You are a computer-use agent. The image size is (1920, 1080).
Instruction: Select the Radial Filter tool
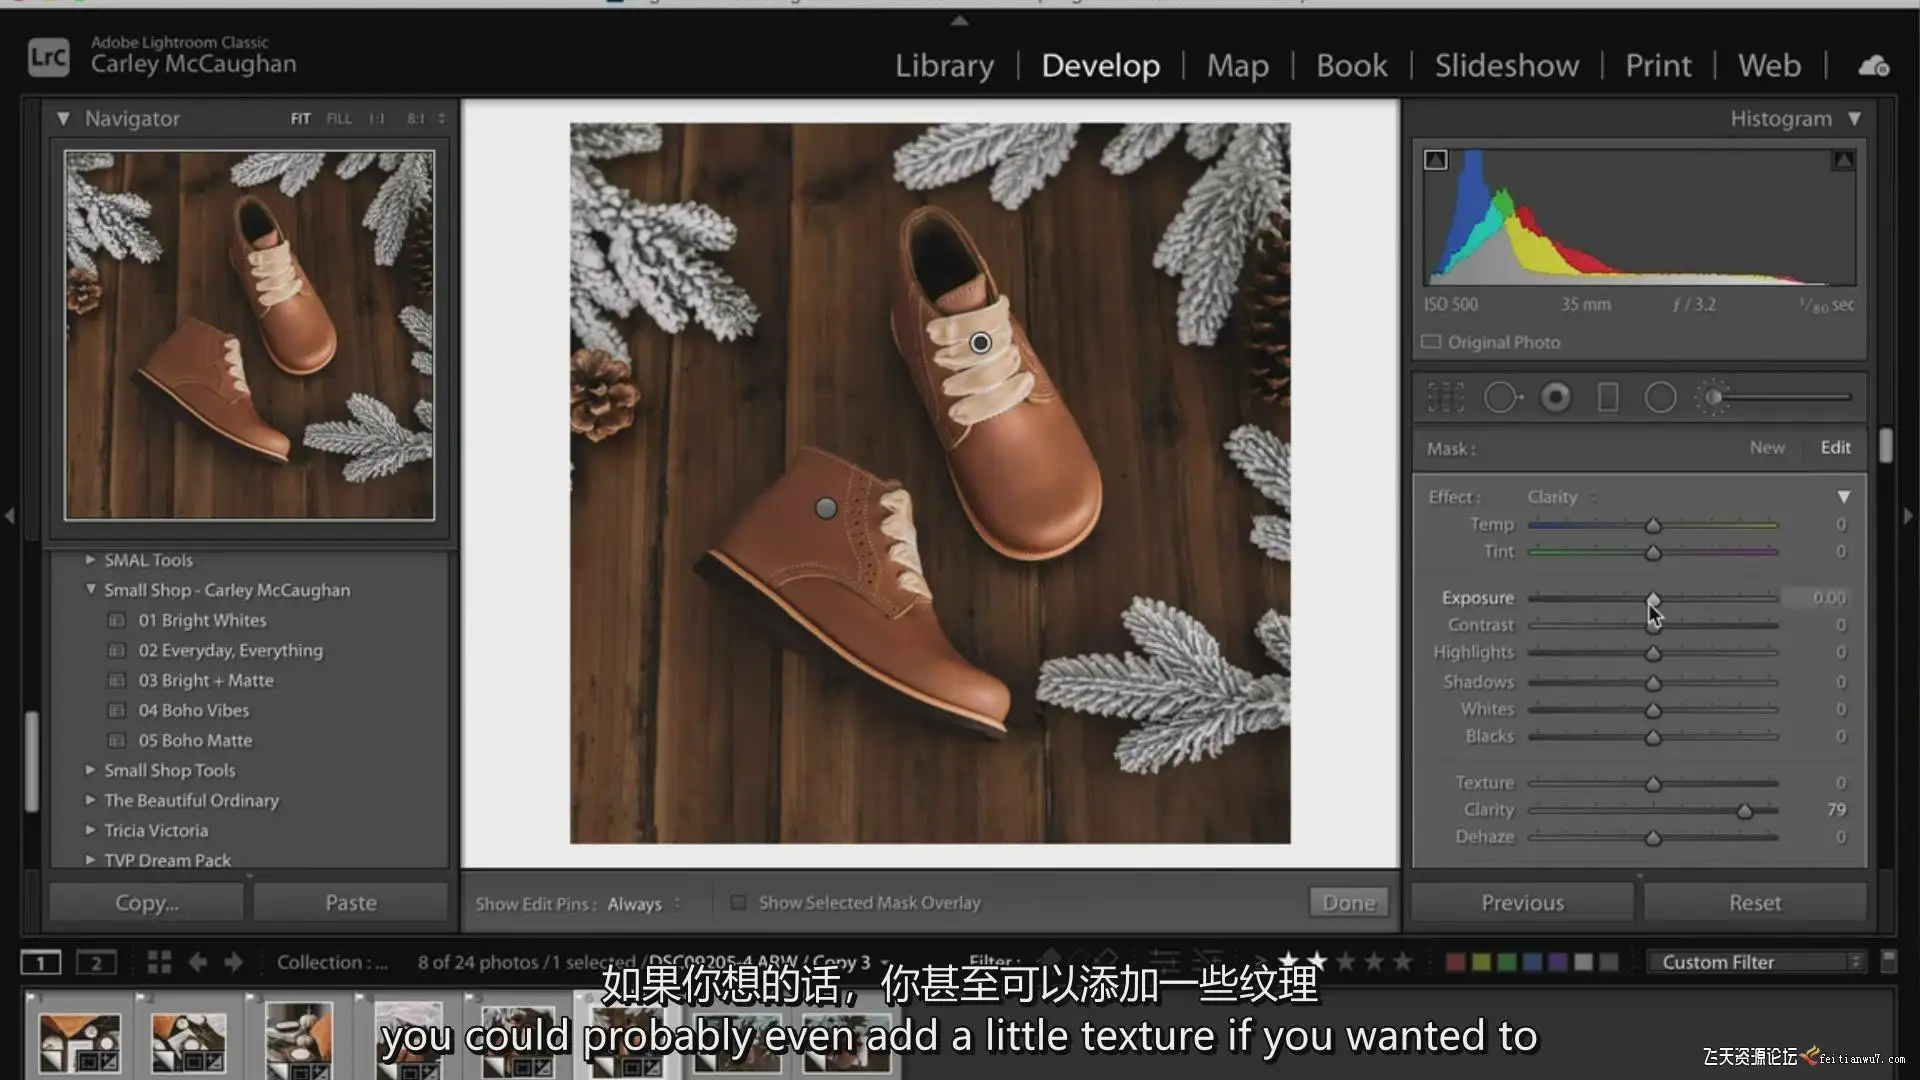(x=1660, y=398)
